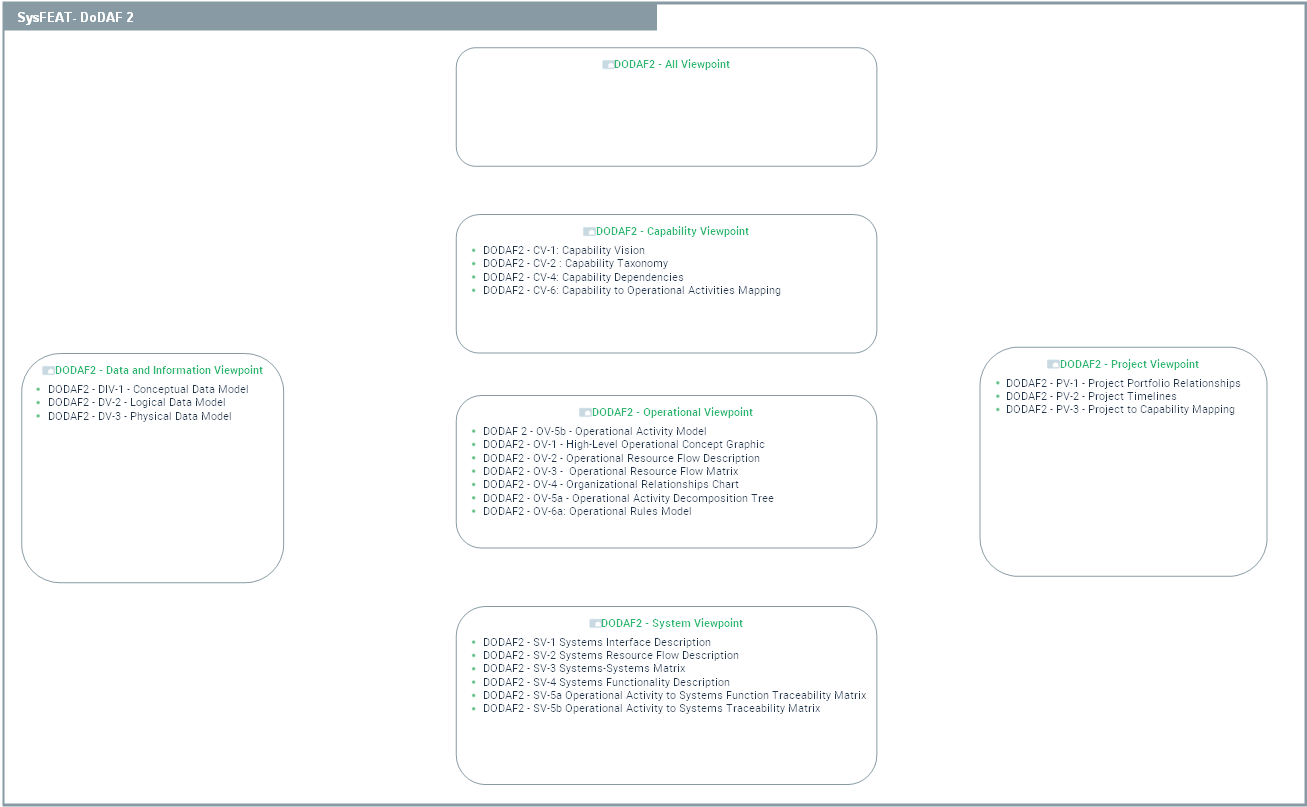Click the folder icon beside DODAF2 - All Viewpoint

point(608,65)
